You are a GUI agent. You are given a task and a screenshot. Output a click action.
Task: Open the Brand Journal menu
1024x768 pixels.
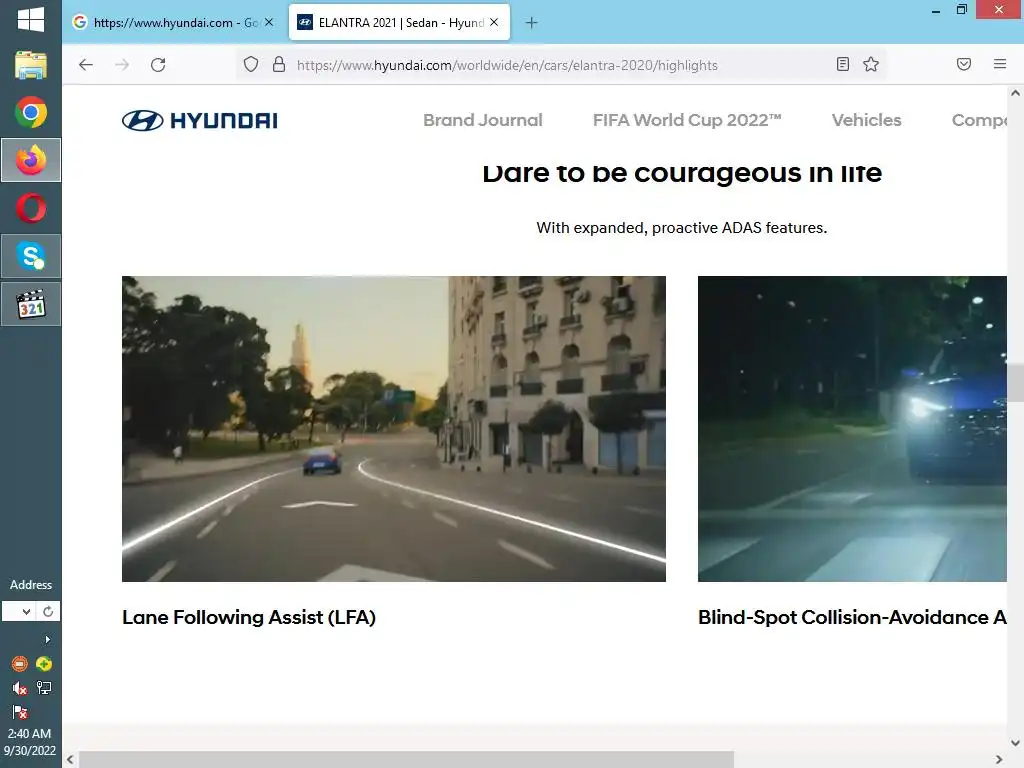[483, 120]
